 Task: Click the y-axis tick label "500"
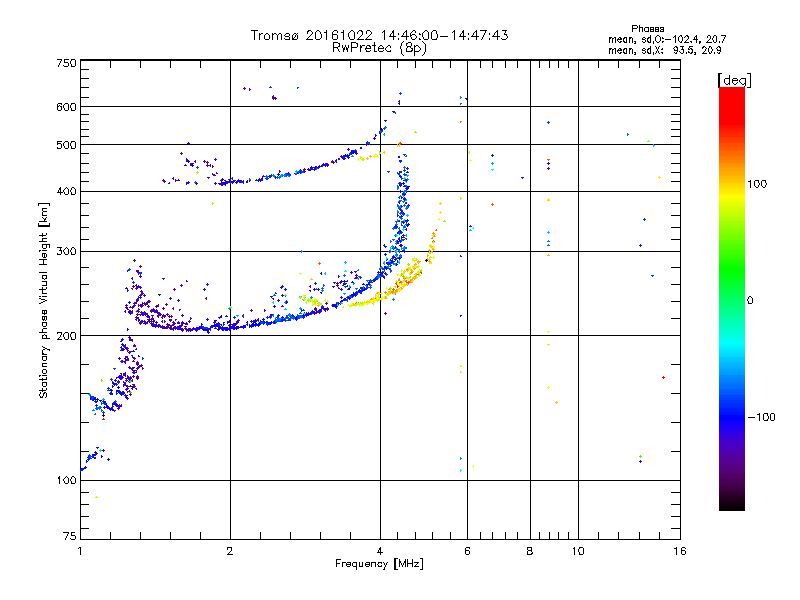(66, 145)
